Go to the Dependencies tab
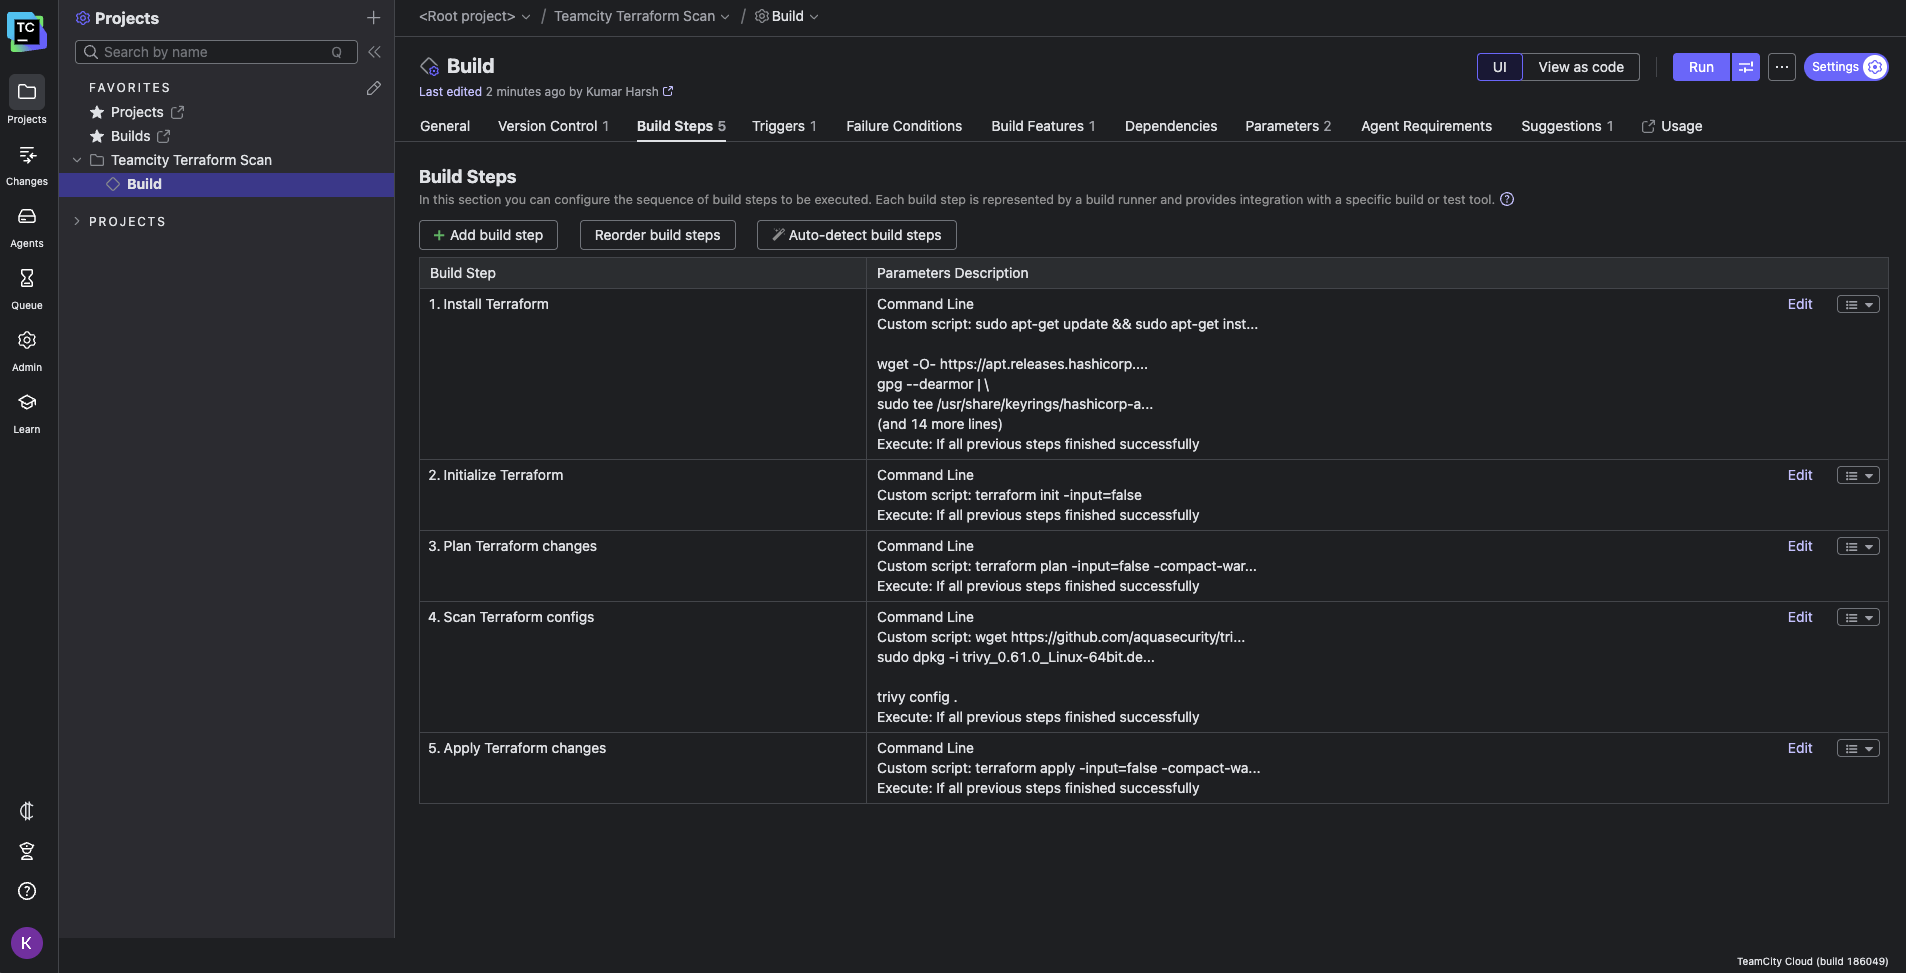 [x=1171, y=126]
